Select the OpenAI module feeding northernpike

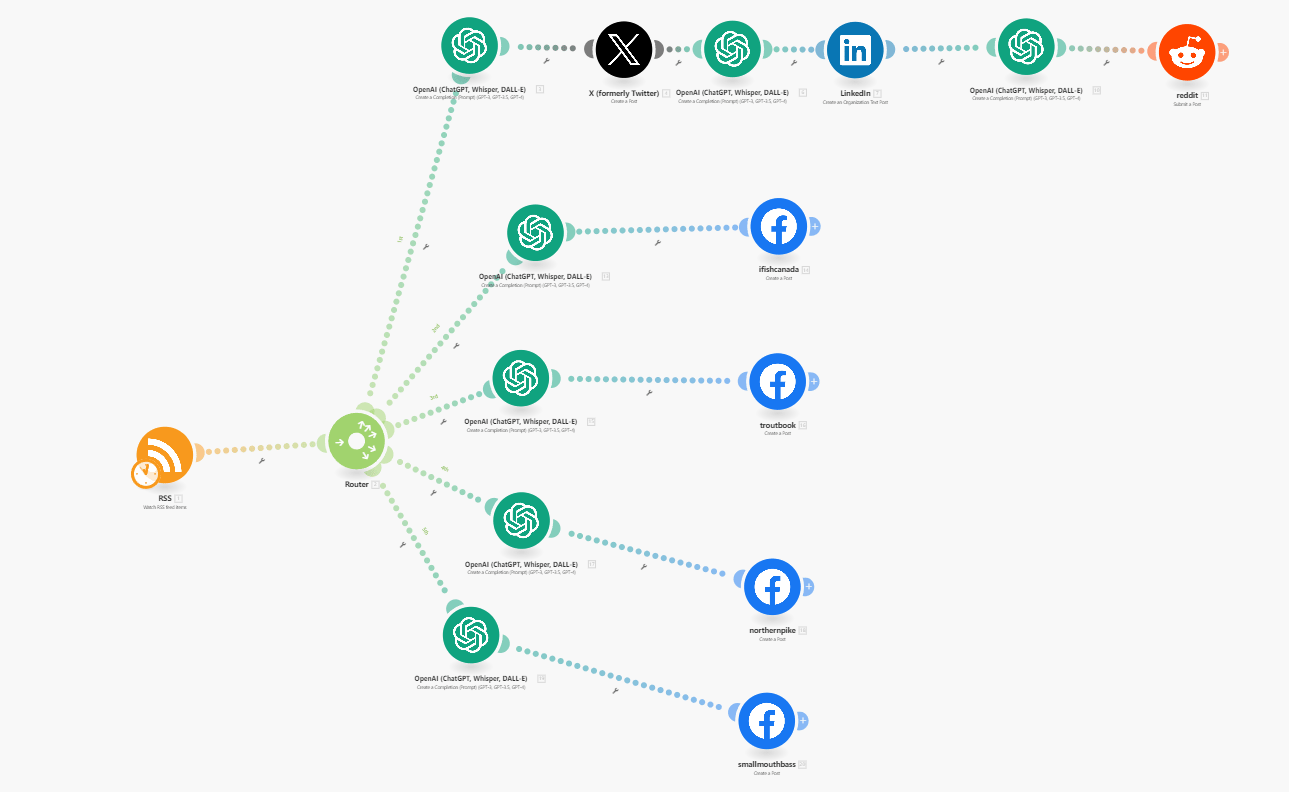point(522,520)
